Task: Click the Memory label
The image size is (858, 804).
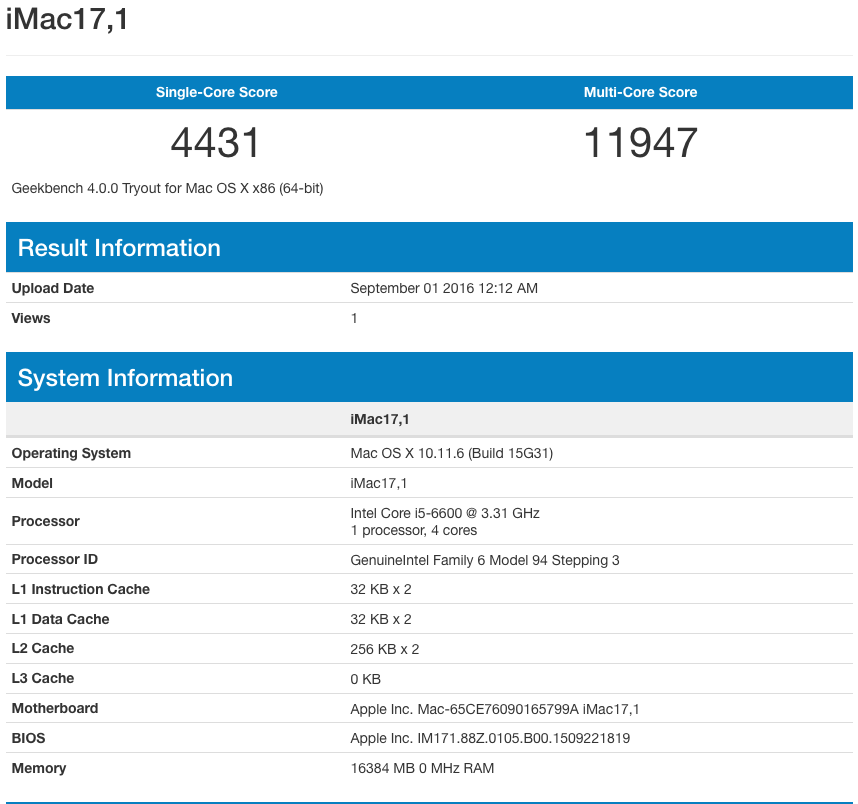Action: [39, 768]
